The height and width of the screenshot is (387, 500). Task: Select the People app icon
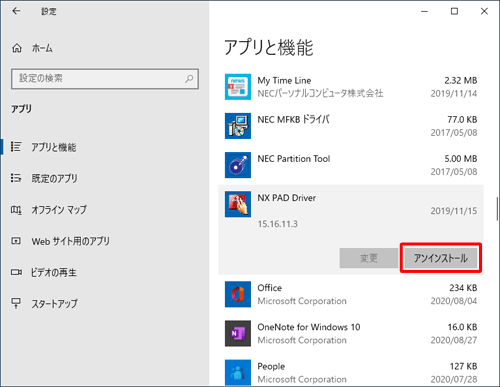238,372
